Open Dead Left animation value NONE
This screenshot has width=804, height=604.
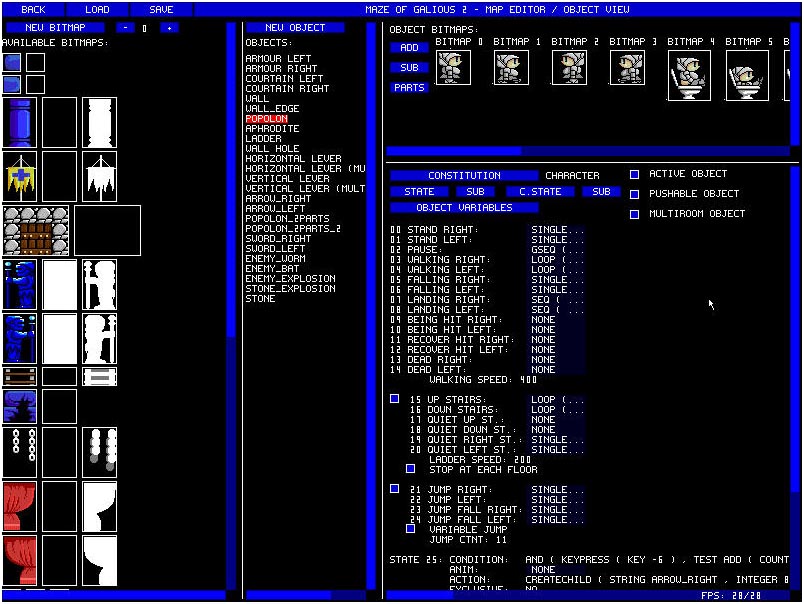pyautogui.click(x=557, y=370)
